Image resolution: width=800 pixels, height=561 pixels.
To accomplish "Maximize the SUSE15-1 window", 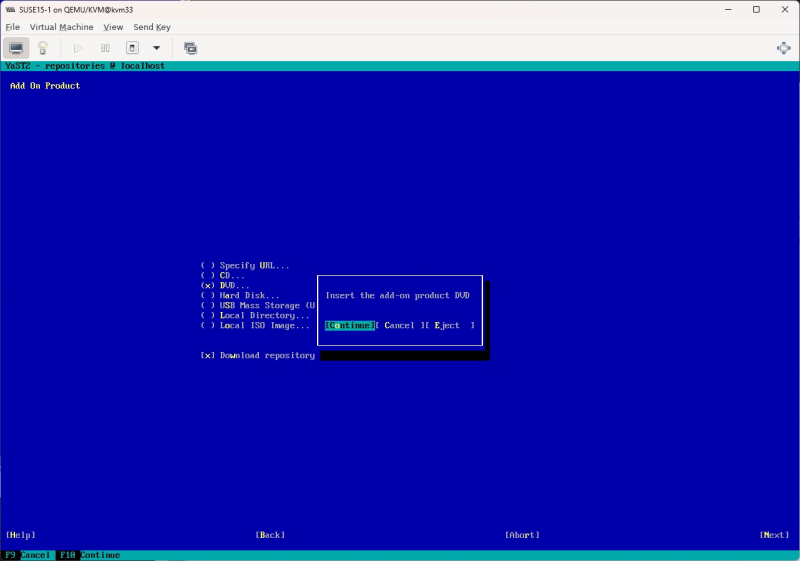I will click(756, 10).
